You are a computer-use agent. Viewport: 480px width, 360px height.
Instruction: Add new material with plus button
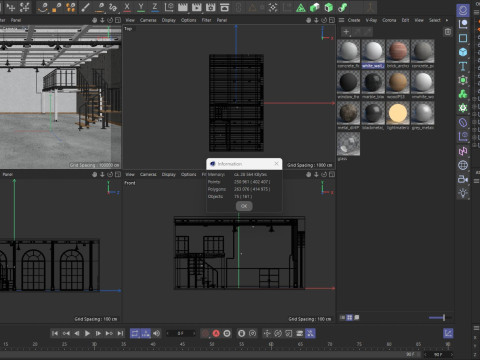tap(346, 32)
